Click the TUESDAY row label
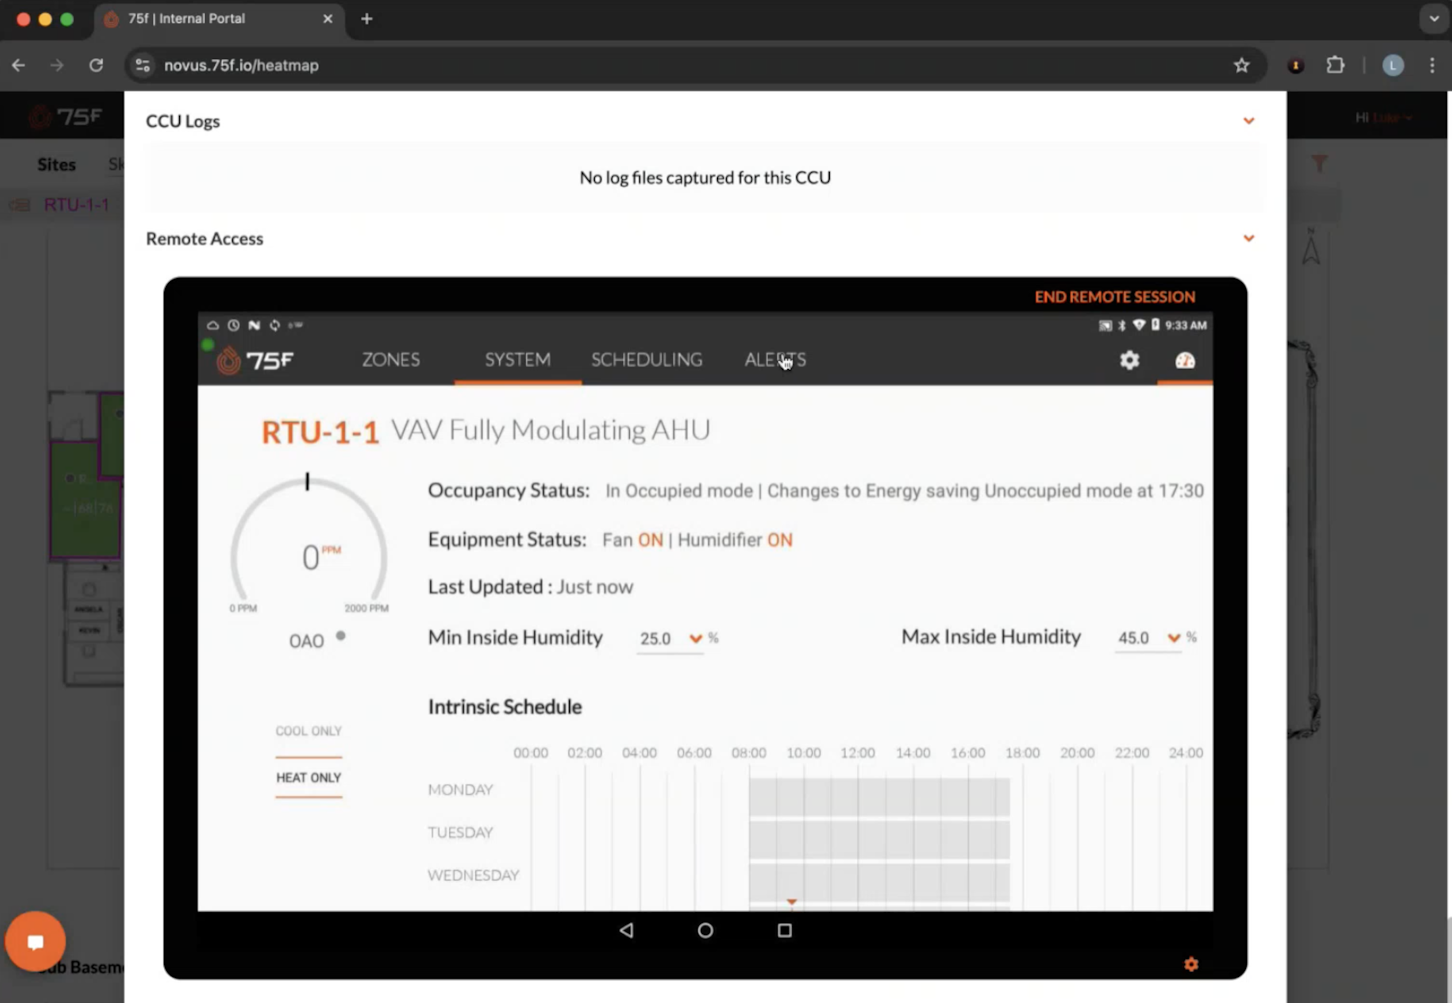Viewport: 1452px width, 1003px height. pyautogui.click(x=460, y=832)
